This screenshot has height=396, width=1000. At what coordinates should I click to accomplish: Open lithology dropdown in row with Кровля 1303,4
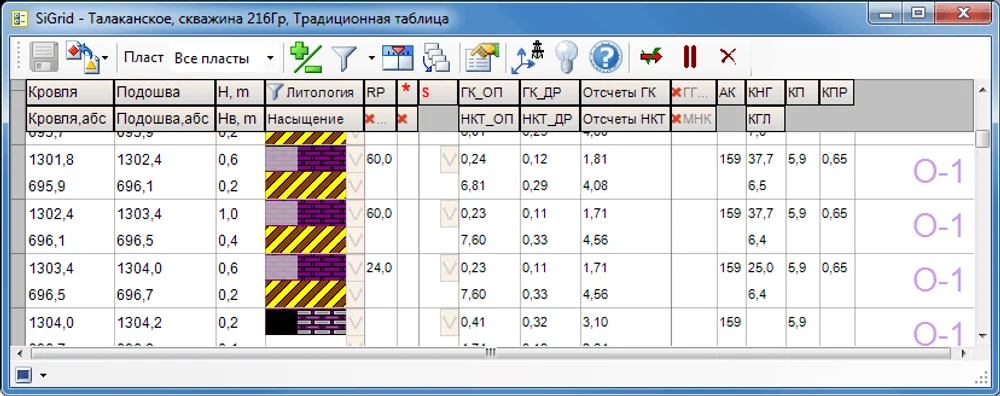pyautogui.click(x=355, y=267)
